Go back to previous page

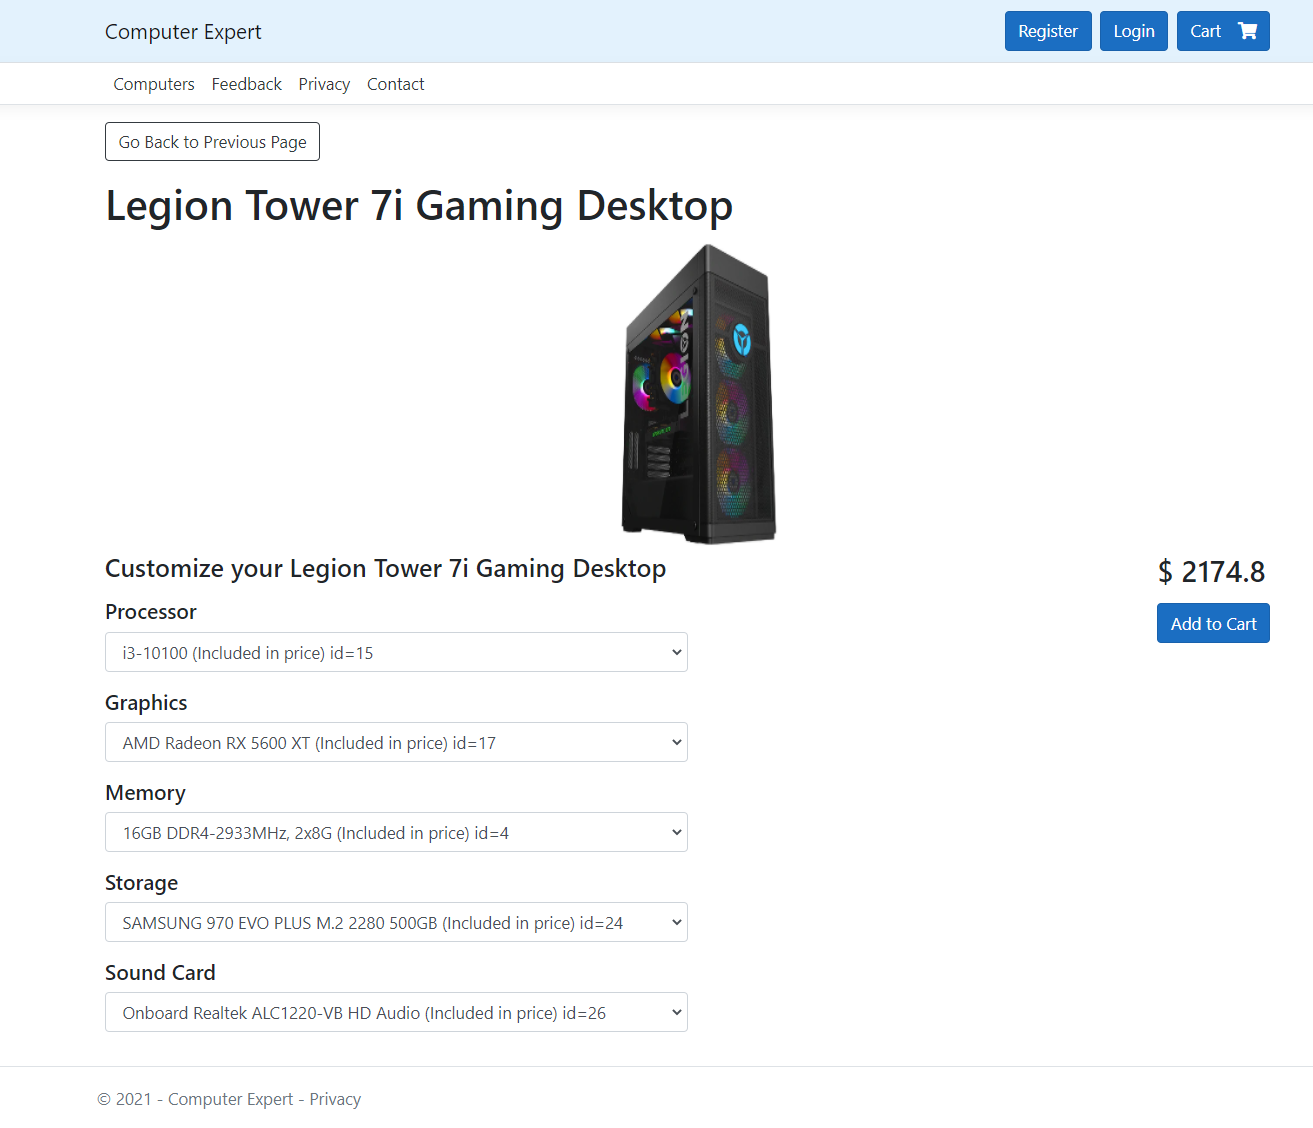(212, 141)
